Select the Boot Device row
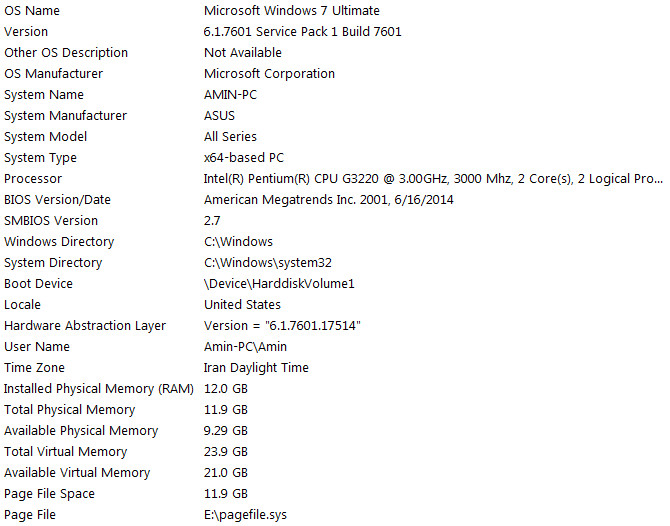670x526 pixels. (335, 284)
